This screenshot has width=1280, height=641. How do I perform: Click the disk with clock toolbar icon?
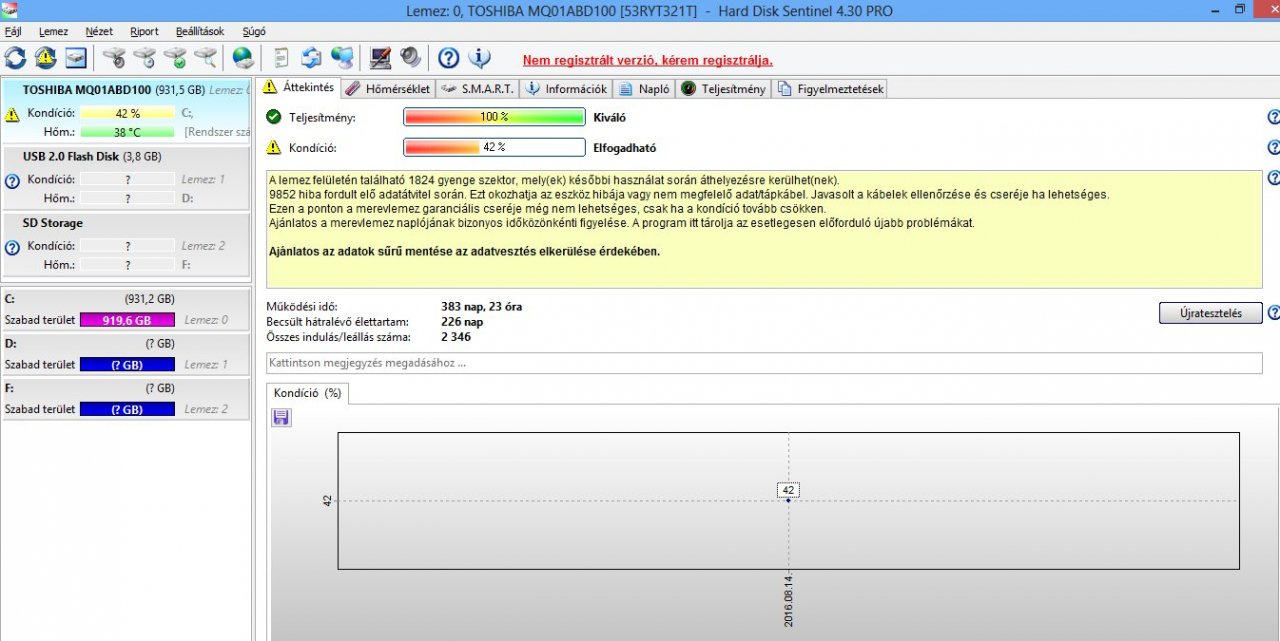(145, 58)
